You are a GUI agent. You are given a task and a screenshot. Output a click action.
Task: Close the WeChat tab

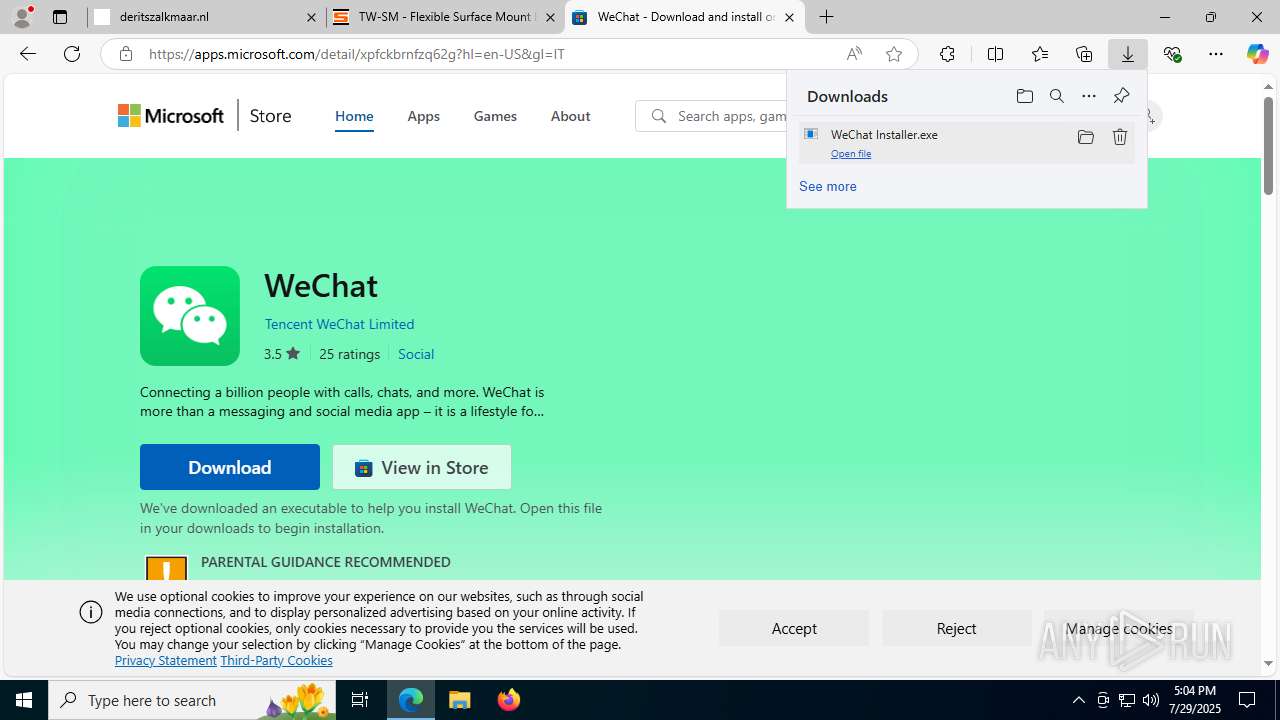pos(789,17)
